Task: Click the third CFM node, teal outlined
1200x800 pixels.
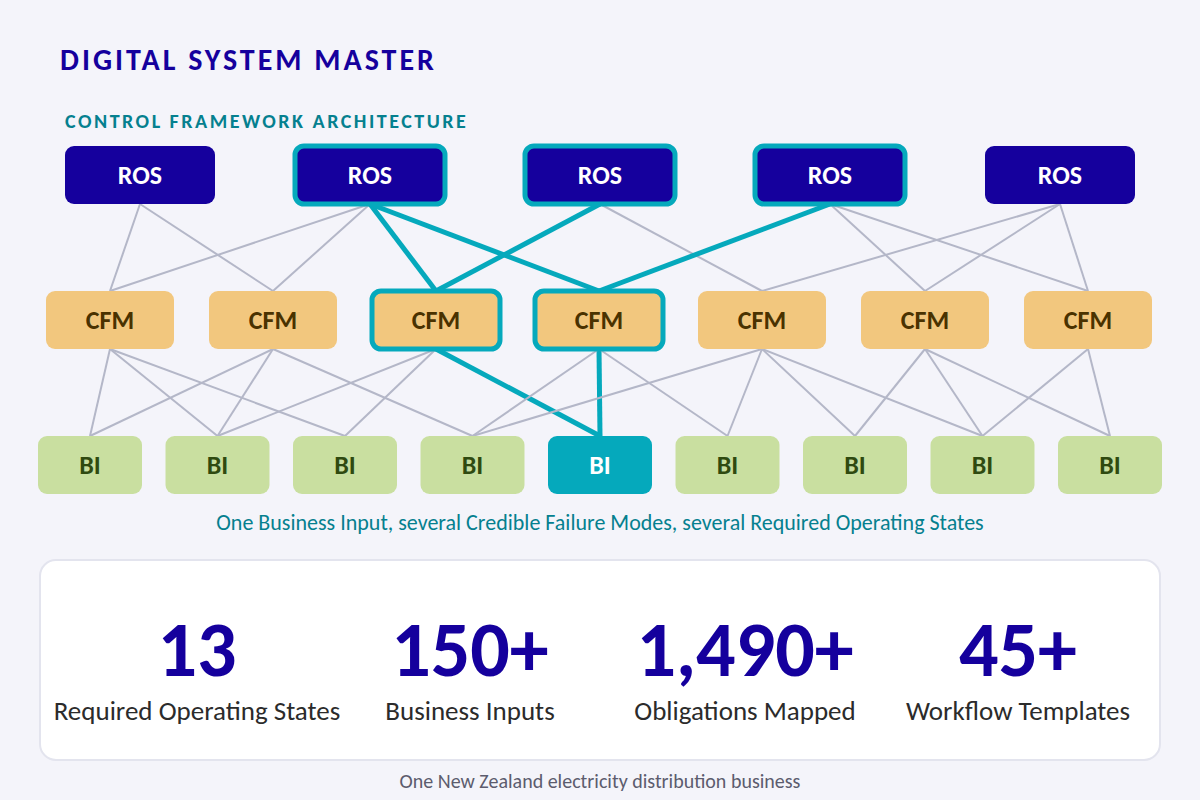Action: tap(436, 320)
